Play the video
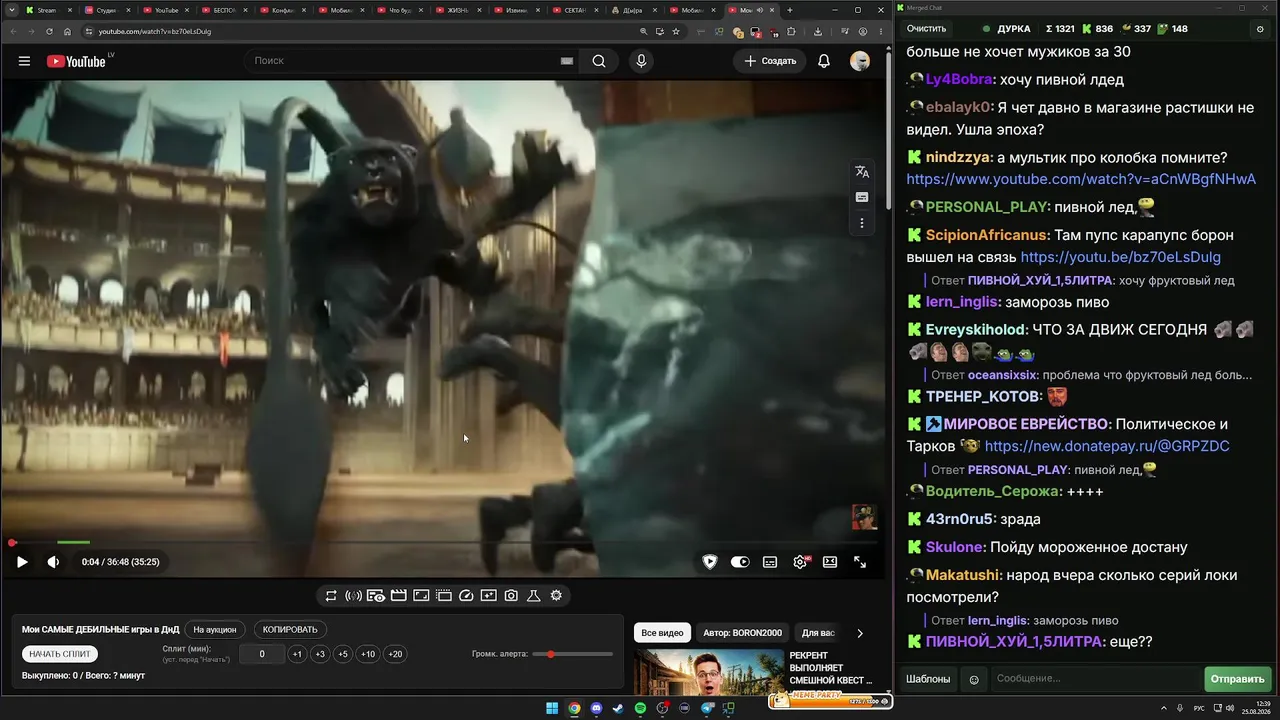 click(x=22, y=562)
